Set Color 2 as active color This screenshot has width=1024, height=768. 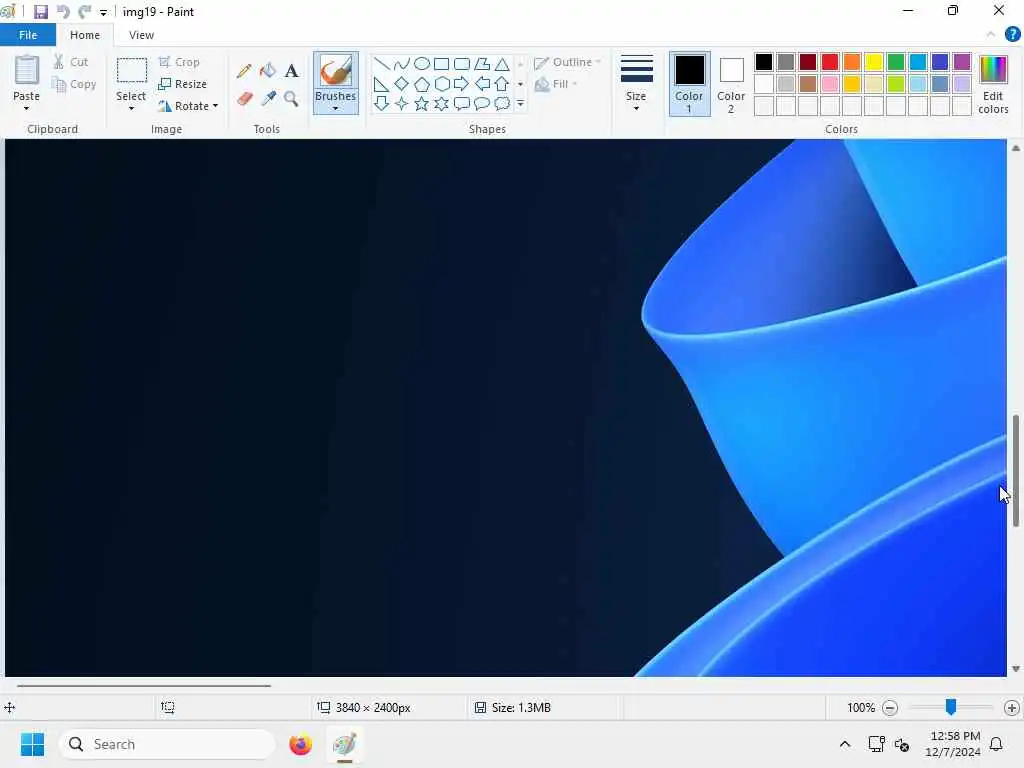coord(731,84)
